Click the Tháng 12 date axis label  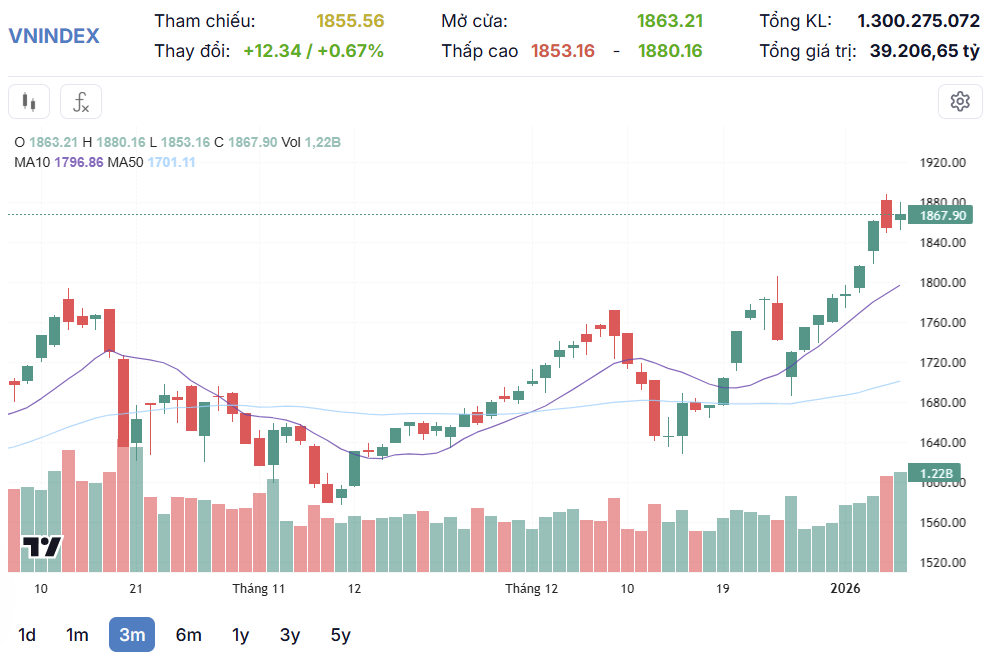tap(531, 589)
